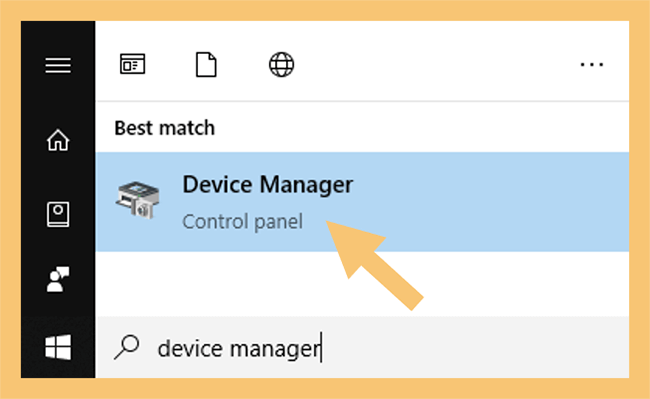Screen dimensions: 650x399
Task: Go to Home in Cortana sidebar
Action: click(58, 140)
